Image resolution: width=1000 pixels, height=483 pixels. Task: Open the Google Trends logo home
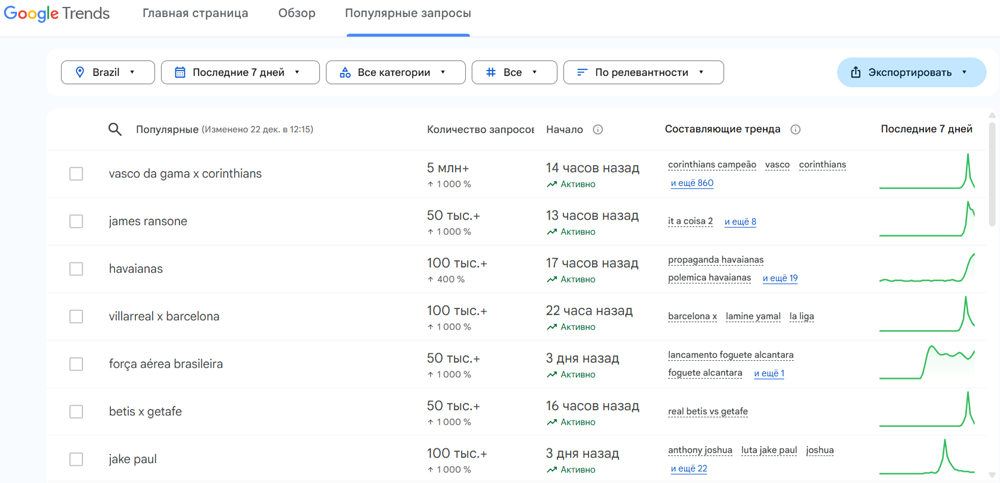pyautogui.click(x=57, y=13)
